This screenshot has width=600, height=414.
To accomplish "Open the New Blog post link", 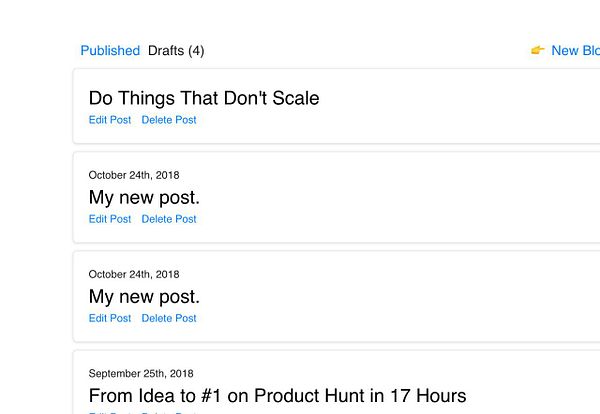I will (575, 51).
